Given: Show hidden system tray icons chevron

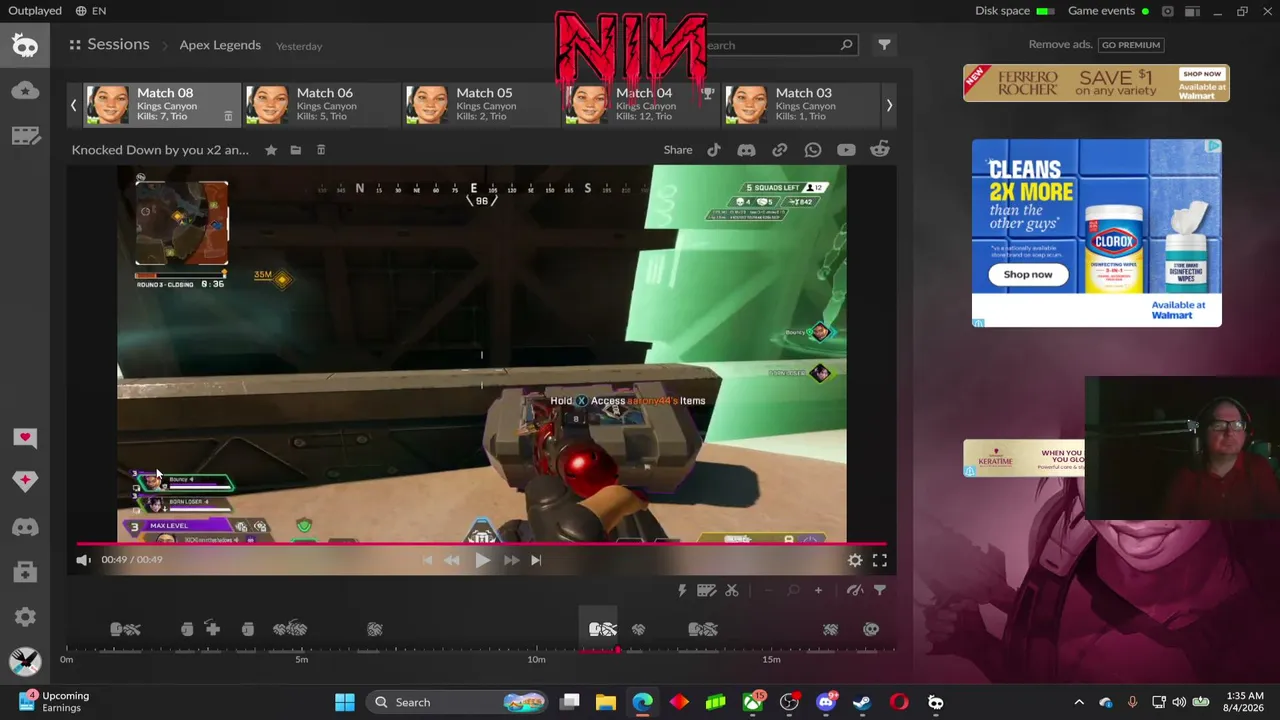Looking at the screenshot, I should [1079, 702].
